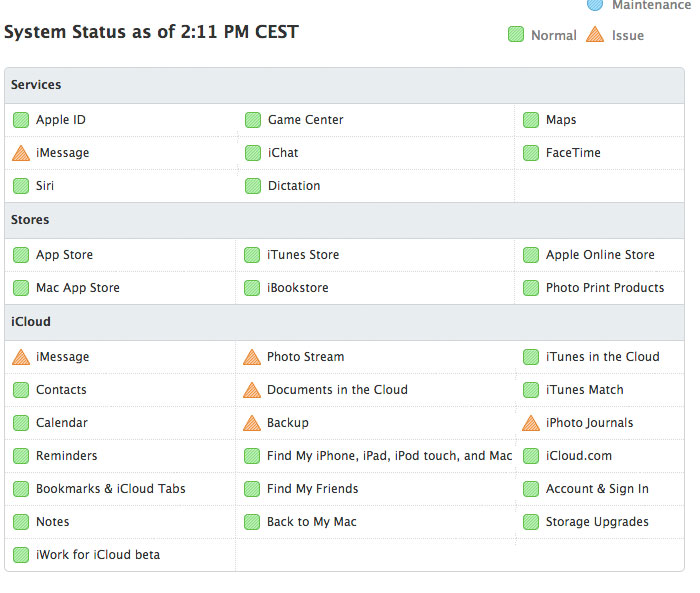Click the blue Maintenance legend circle
The width and height of the screenshot is (700, 593).
pos(595,4)
